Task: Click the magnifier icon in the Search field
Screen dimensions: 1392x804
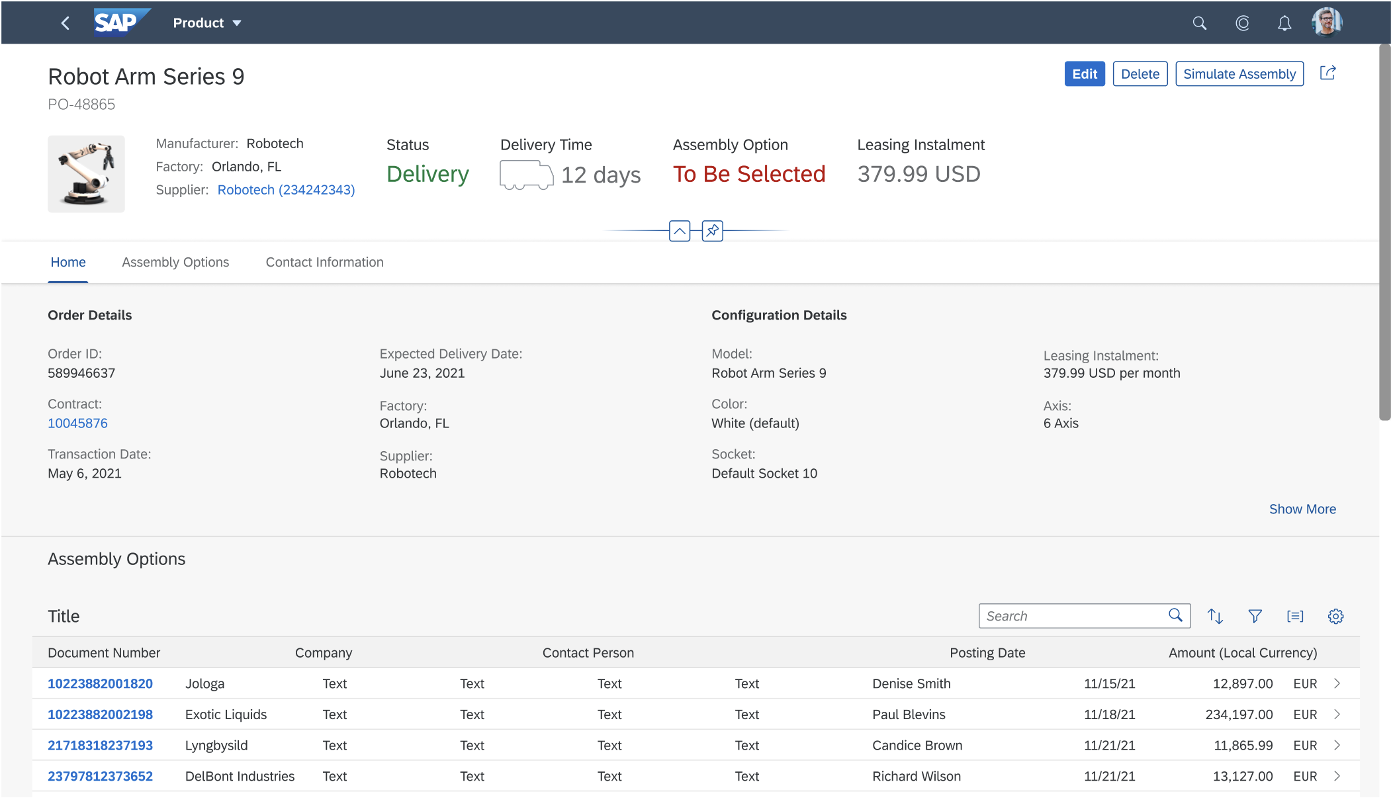Action: pyautogui.click(x=1176, y=616)
